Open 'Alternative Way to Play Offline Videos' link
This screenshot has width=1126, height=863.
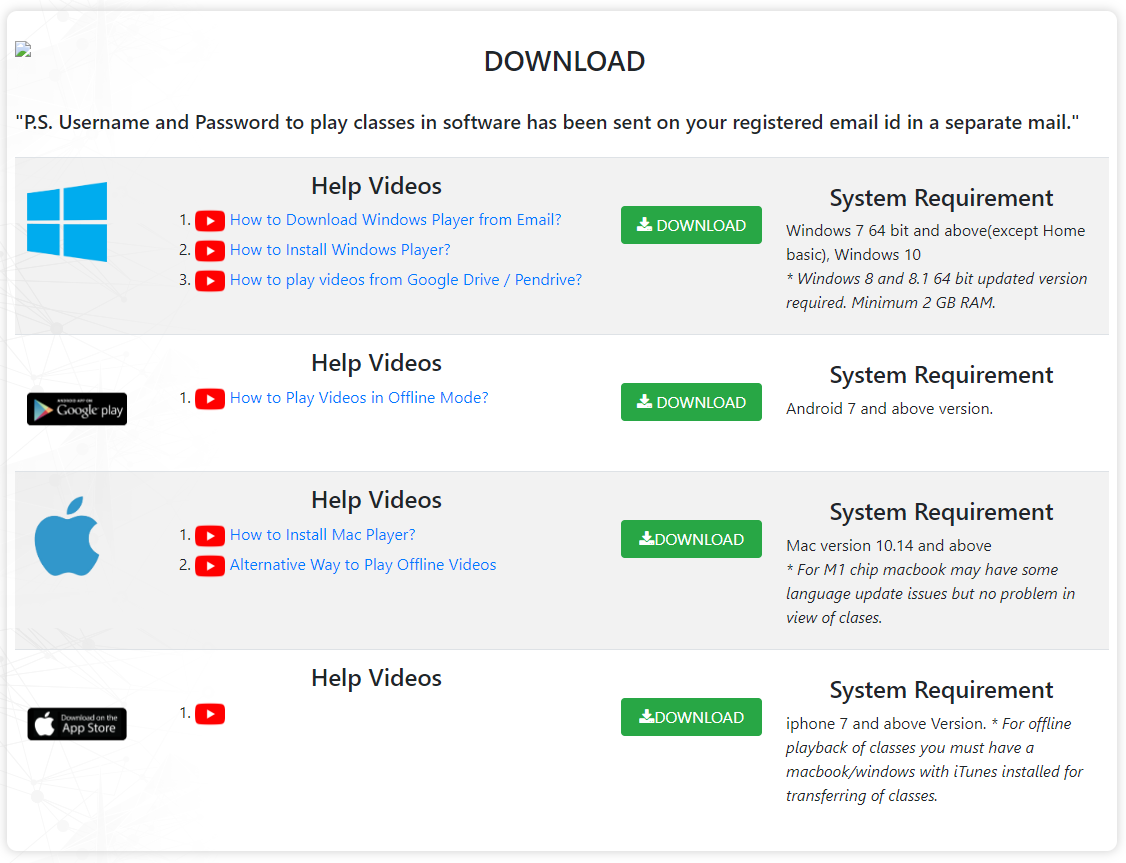click(363, 565)
